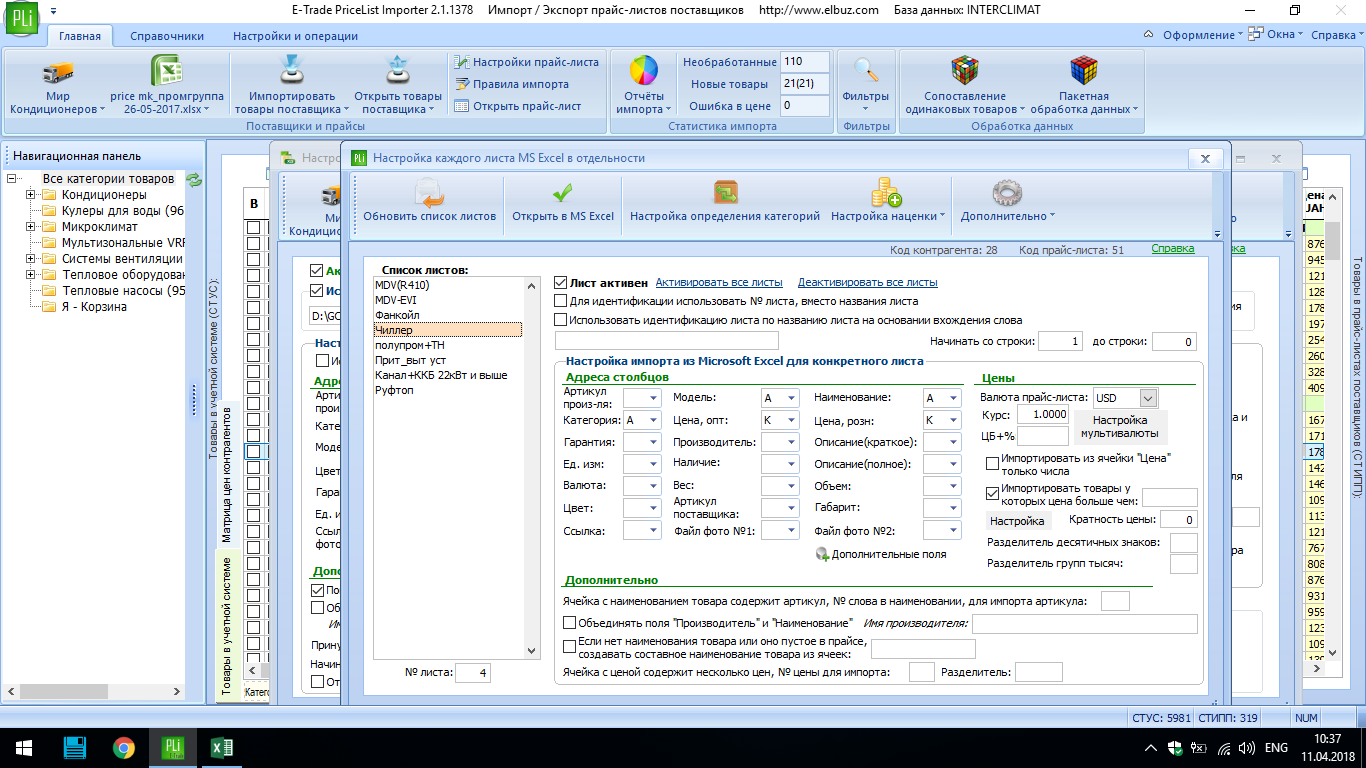Screen dimensions: 1366x768
Task: Refresh the category tree in navigation panel
Action: (194, 179)
